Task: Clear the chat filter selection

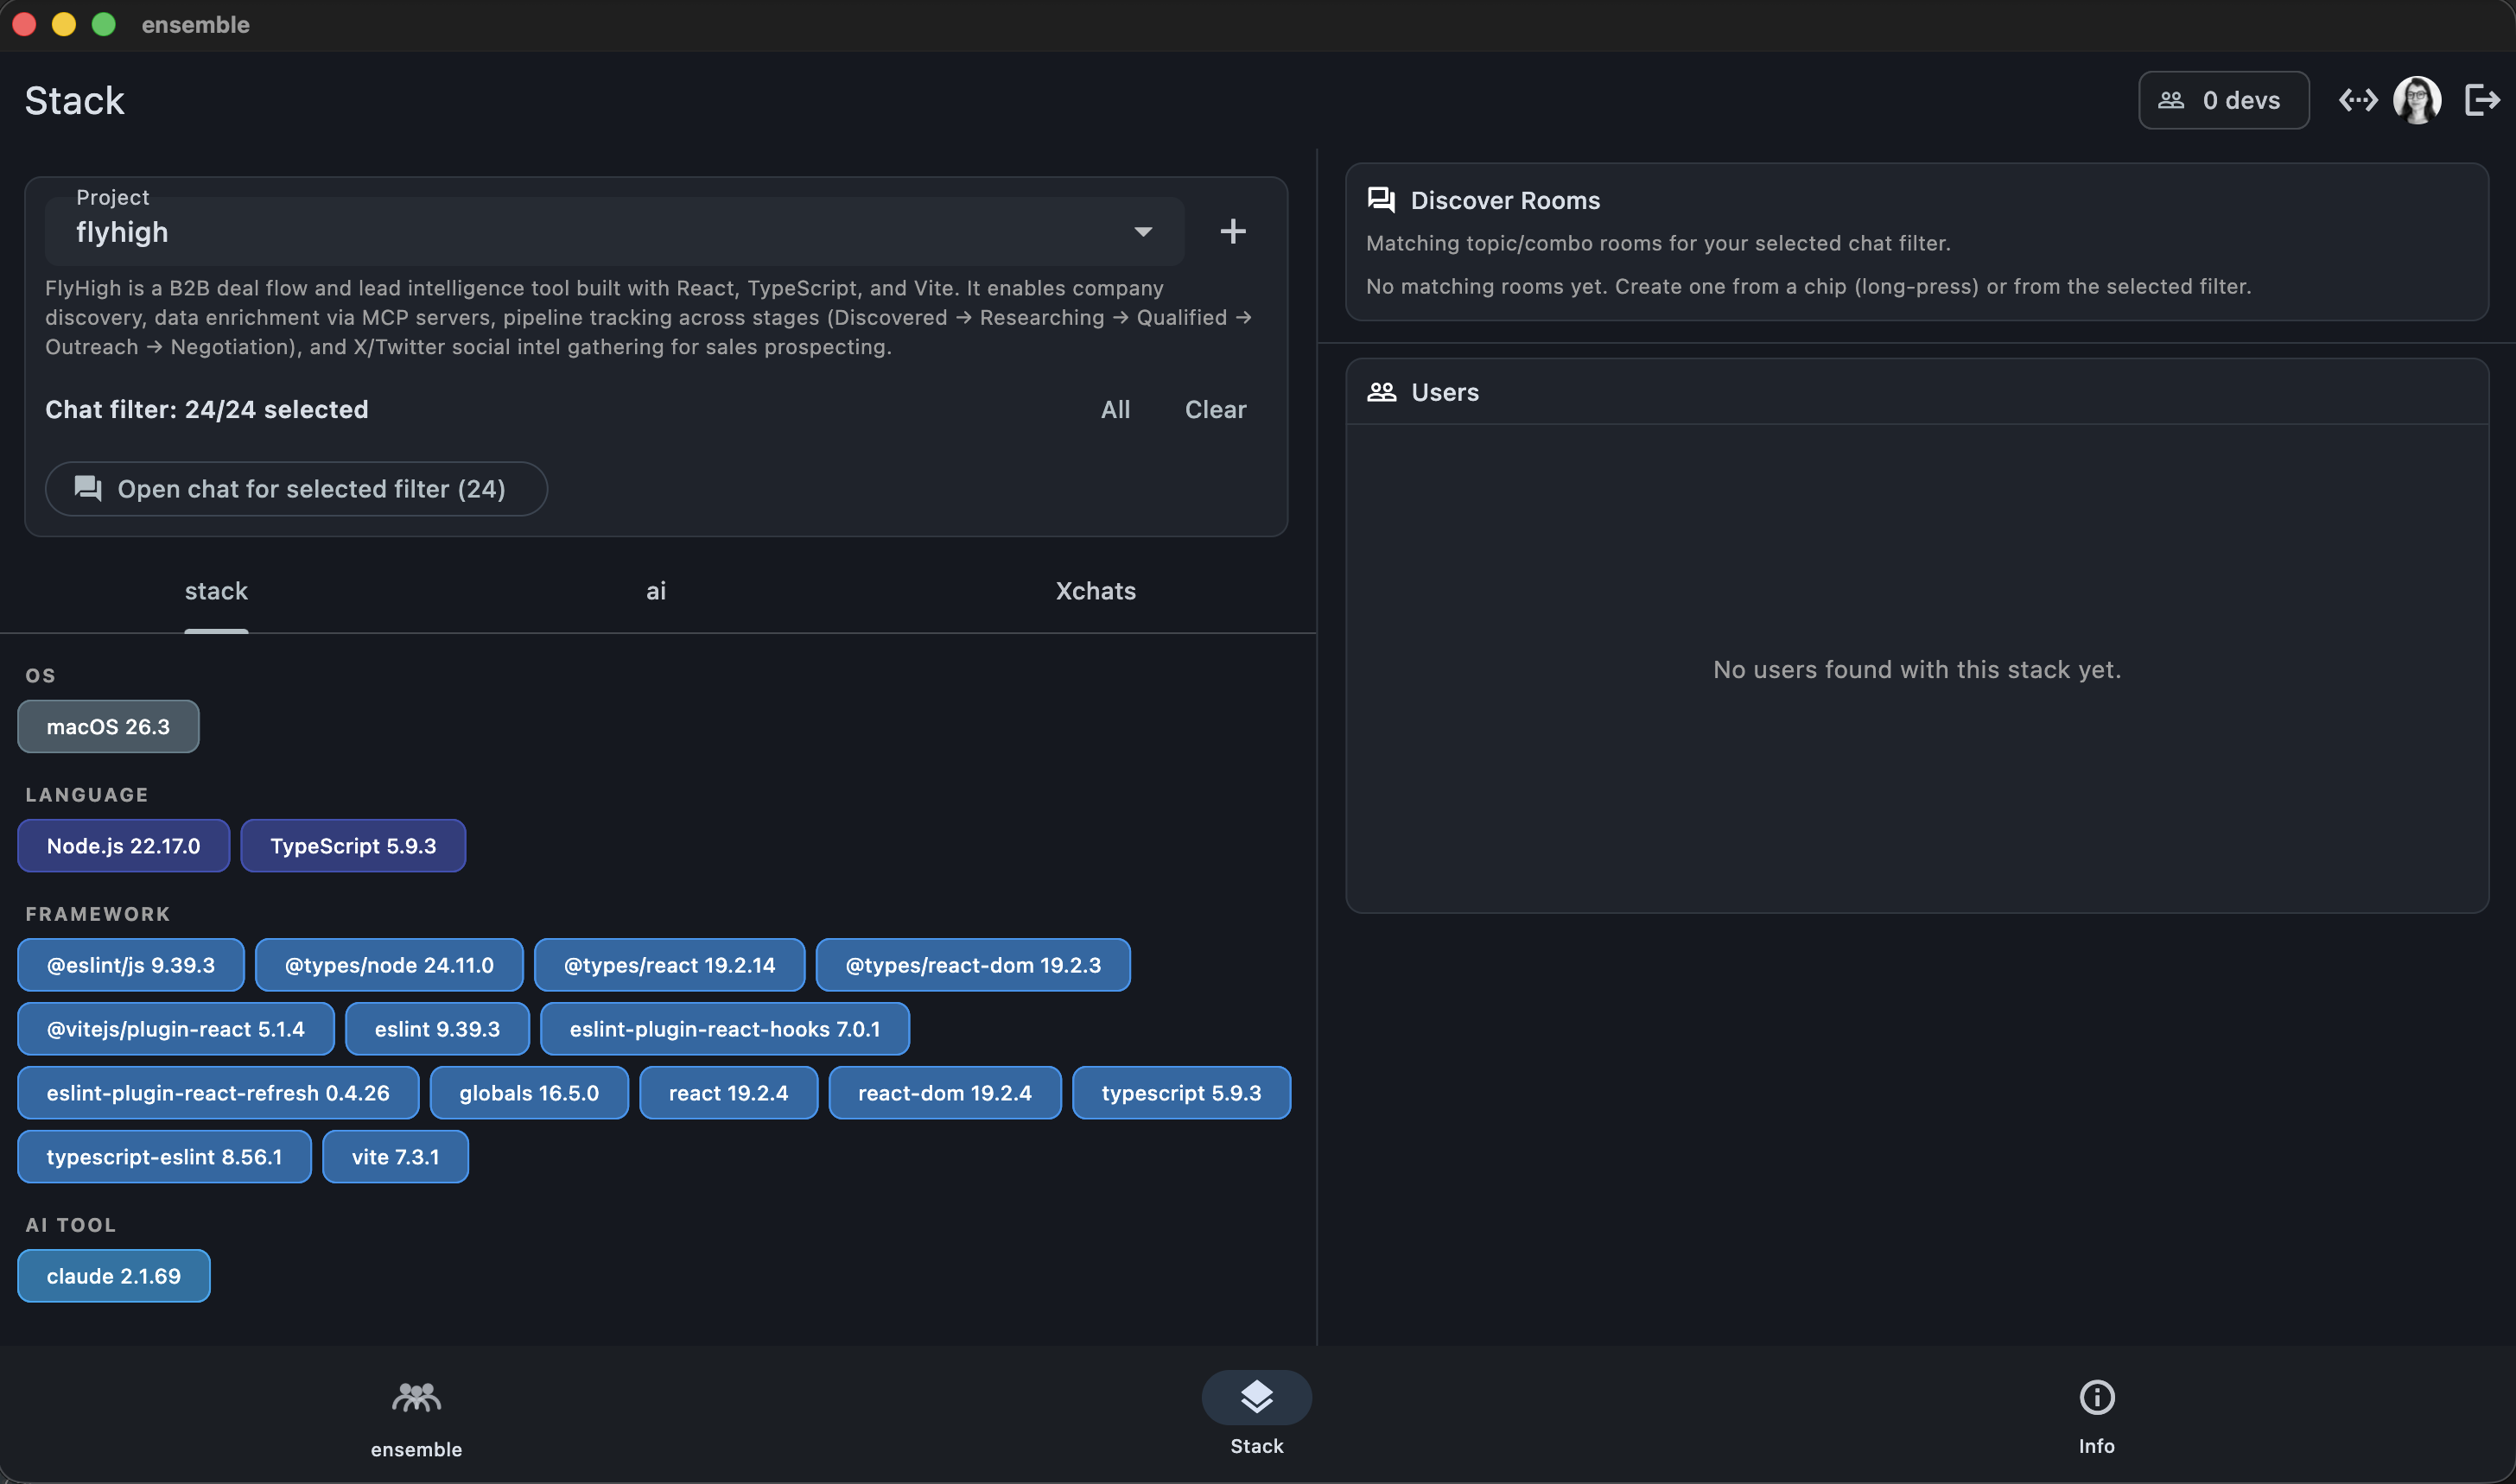Action: pyautogui.click(x=1215, y=409)
